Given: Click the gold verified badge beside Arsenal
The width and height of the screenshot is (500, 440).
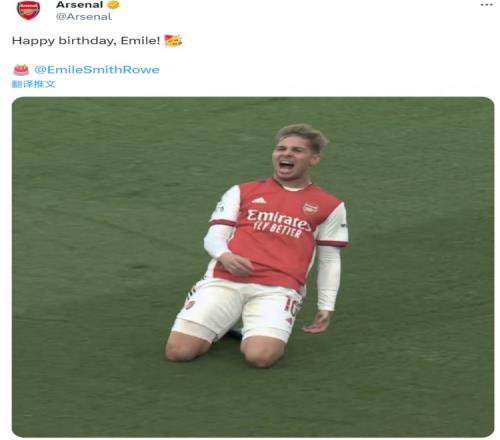Looking at the screenshot, I should [x=113, y=5].
